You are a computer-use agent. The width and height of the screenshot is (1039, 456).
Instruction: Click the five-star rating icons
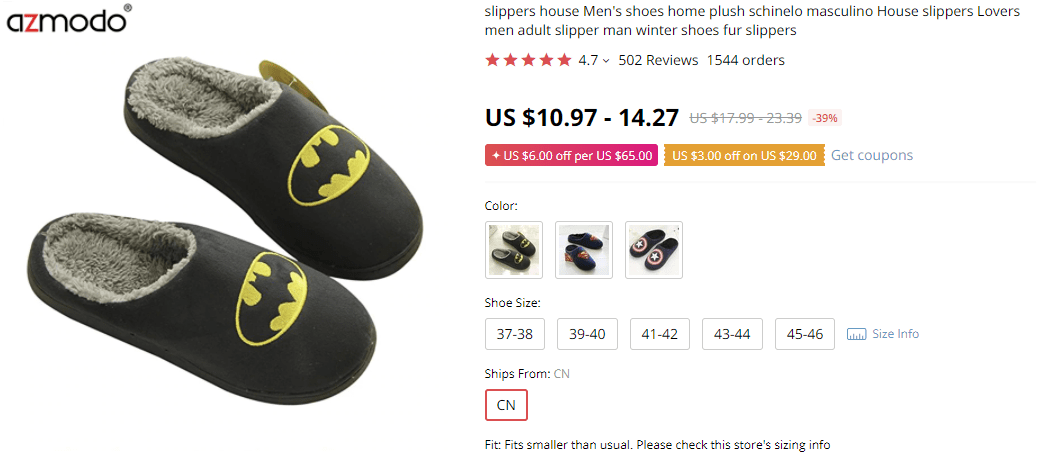[528, 60]
